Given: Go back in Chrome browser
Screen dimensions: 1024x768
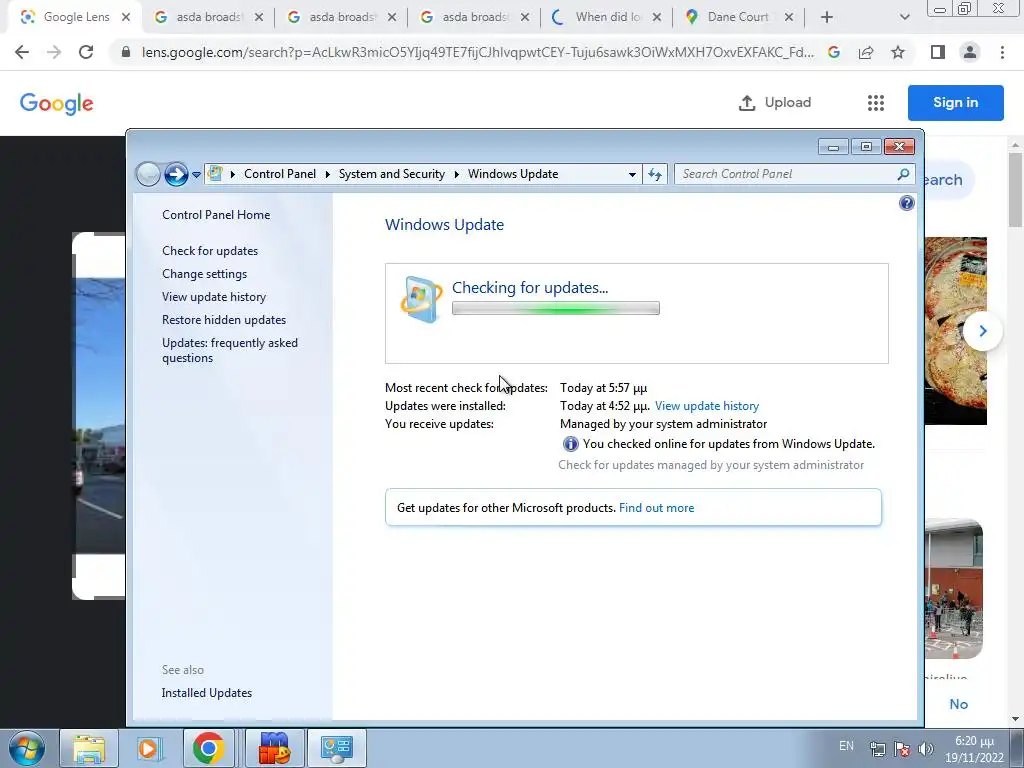Looking at the screenshot, I should click(x=22, y=52).
